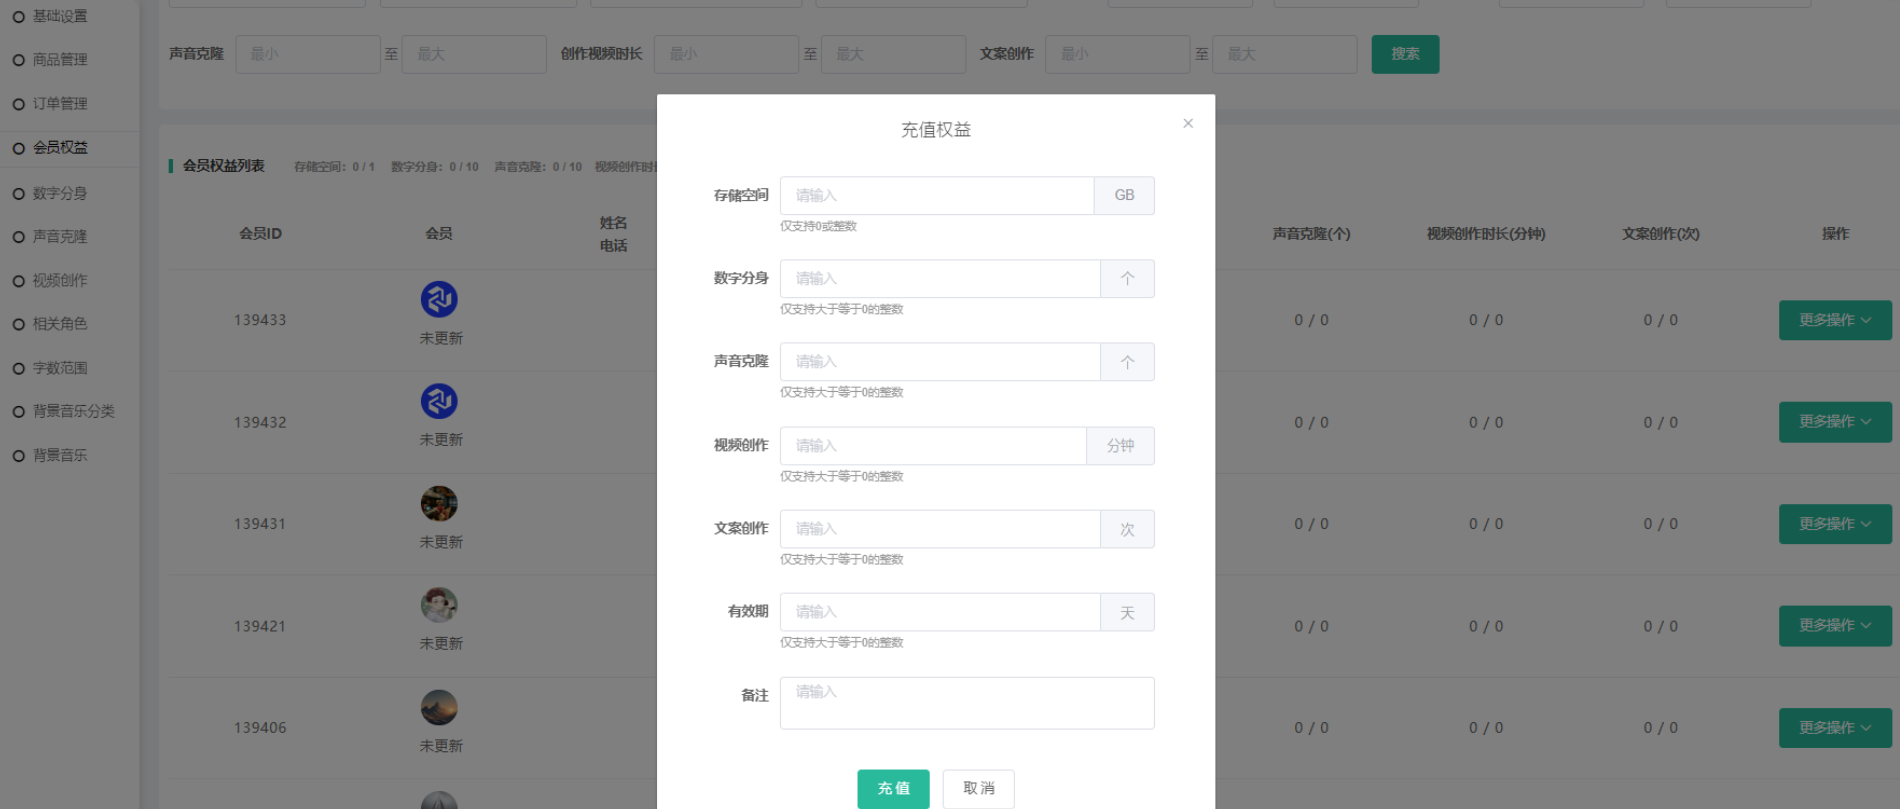Click the avatar of member 139421
Screen dimensions: 1900x809
439,605
